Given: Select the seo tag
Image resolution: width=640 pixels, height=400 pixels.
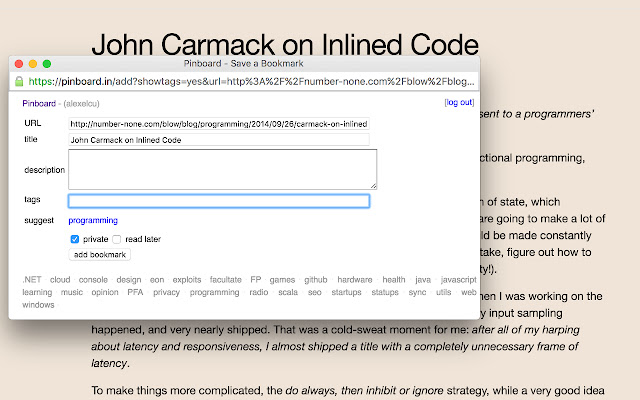Looking at the screenshot, I should (315, 292).
